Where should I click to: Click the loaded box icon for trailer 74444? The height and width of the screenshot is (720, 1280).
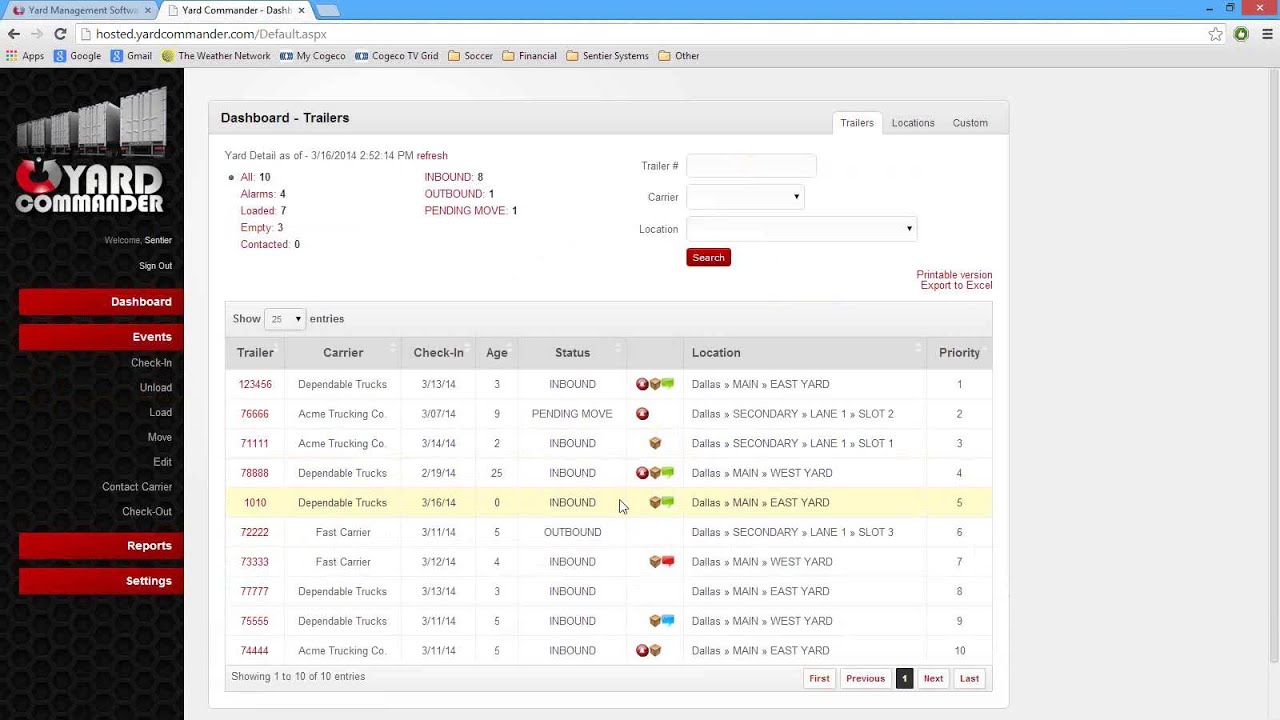pyautogui.click(x=655, y=651)
